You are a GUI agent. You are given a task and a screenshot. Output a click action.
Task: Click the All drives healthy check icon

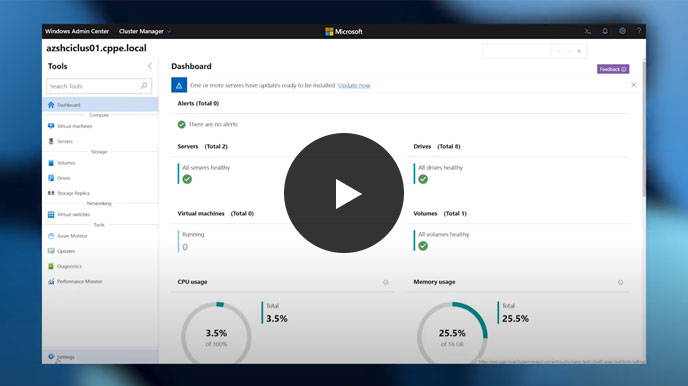423,179
